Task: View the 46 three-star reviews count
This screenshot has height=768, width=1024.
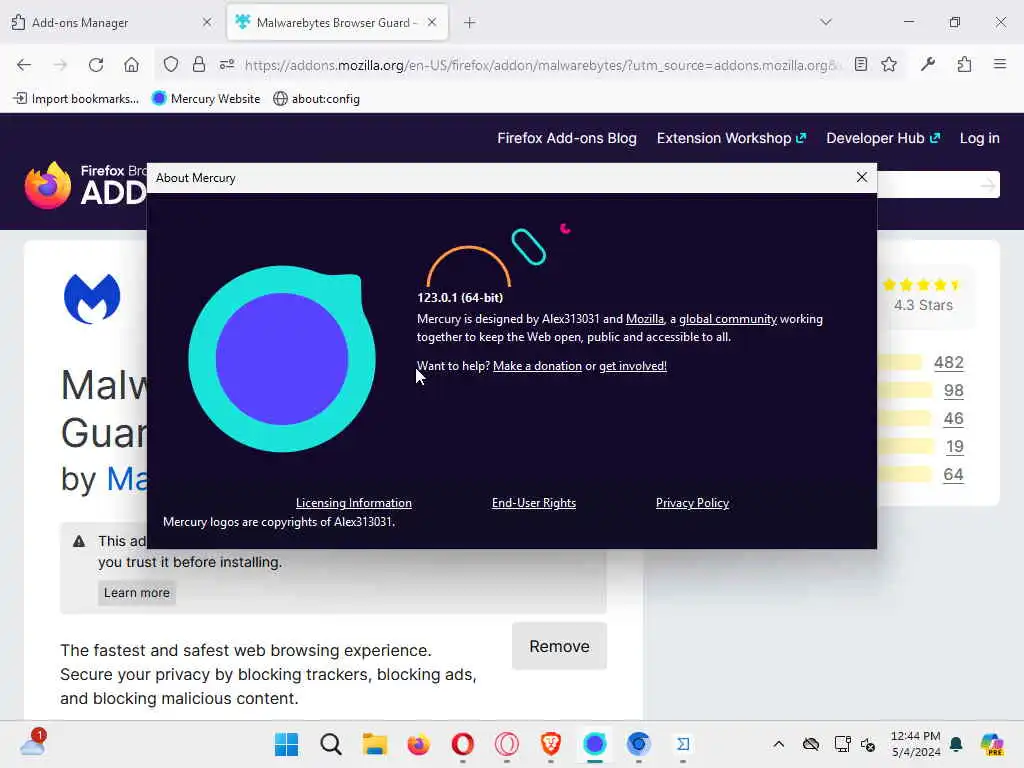Action: pyautogui.click(x=953, y=419)
